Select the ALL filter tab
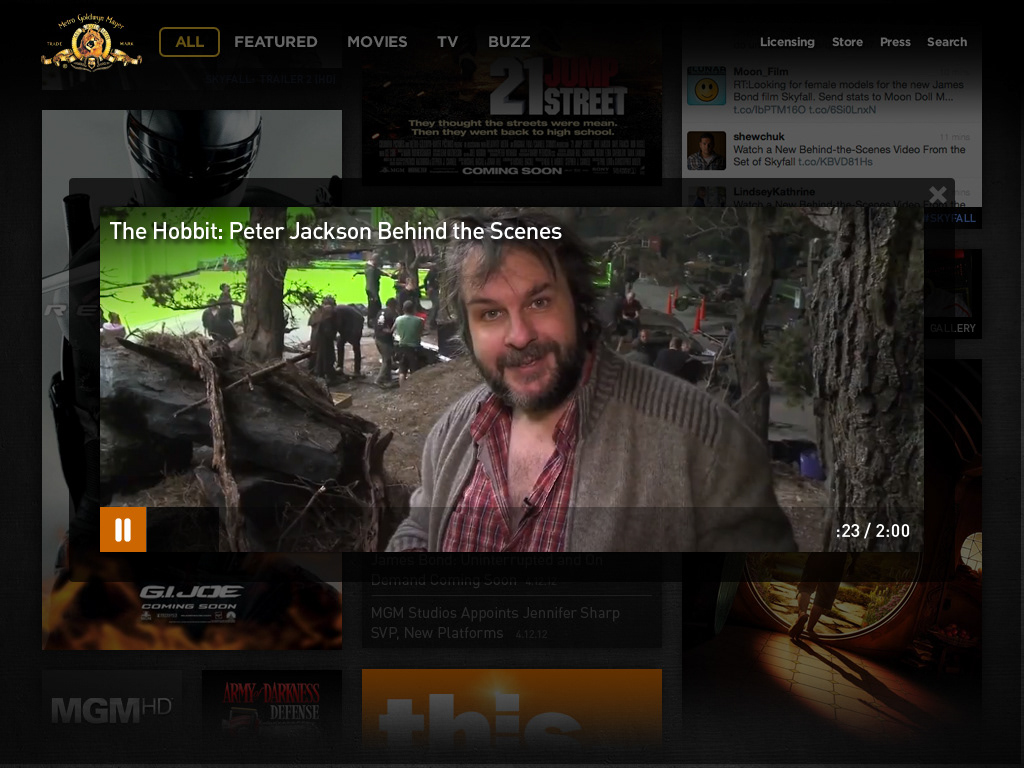The width and height of the screenshot is (1024, 768). pos(189,42)
